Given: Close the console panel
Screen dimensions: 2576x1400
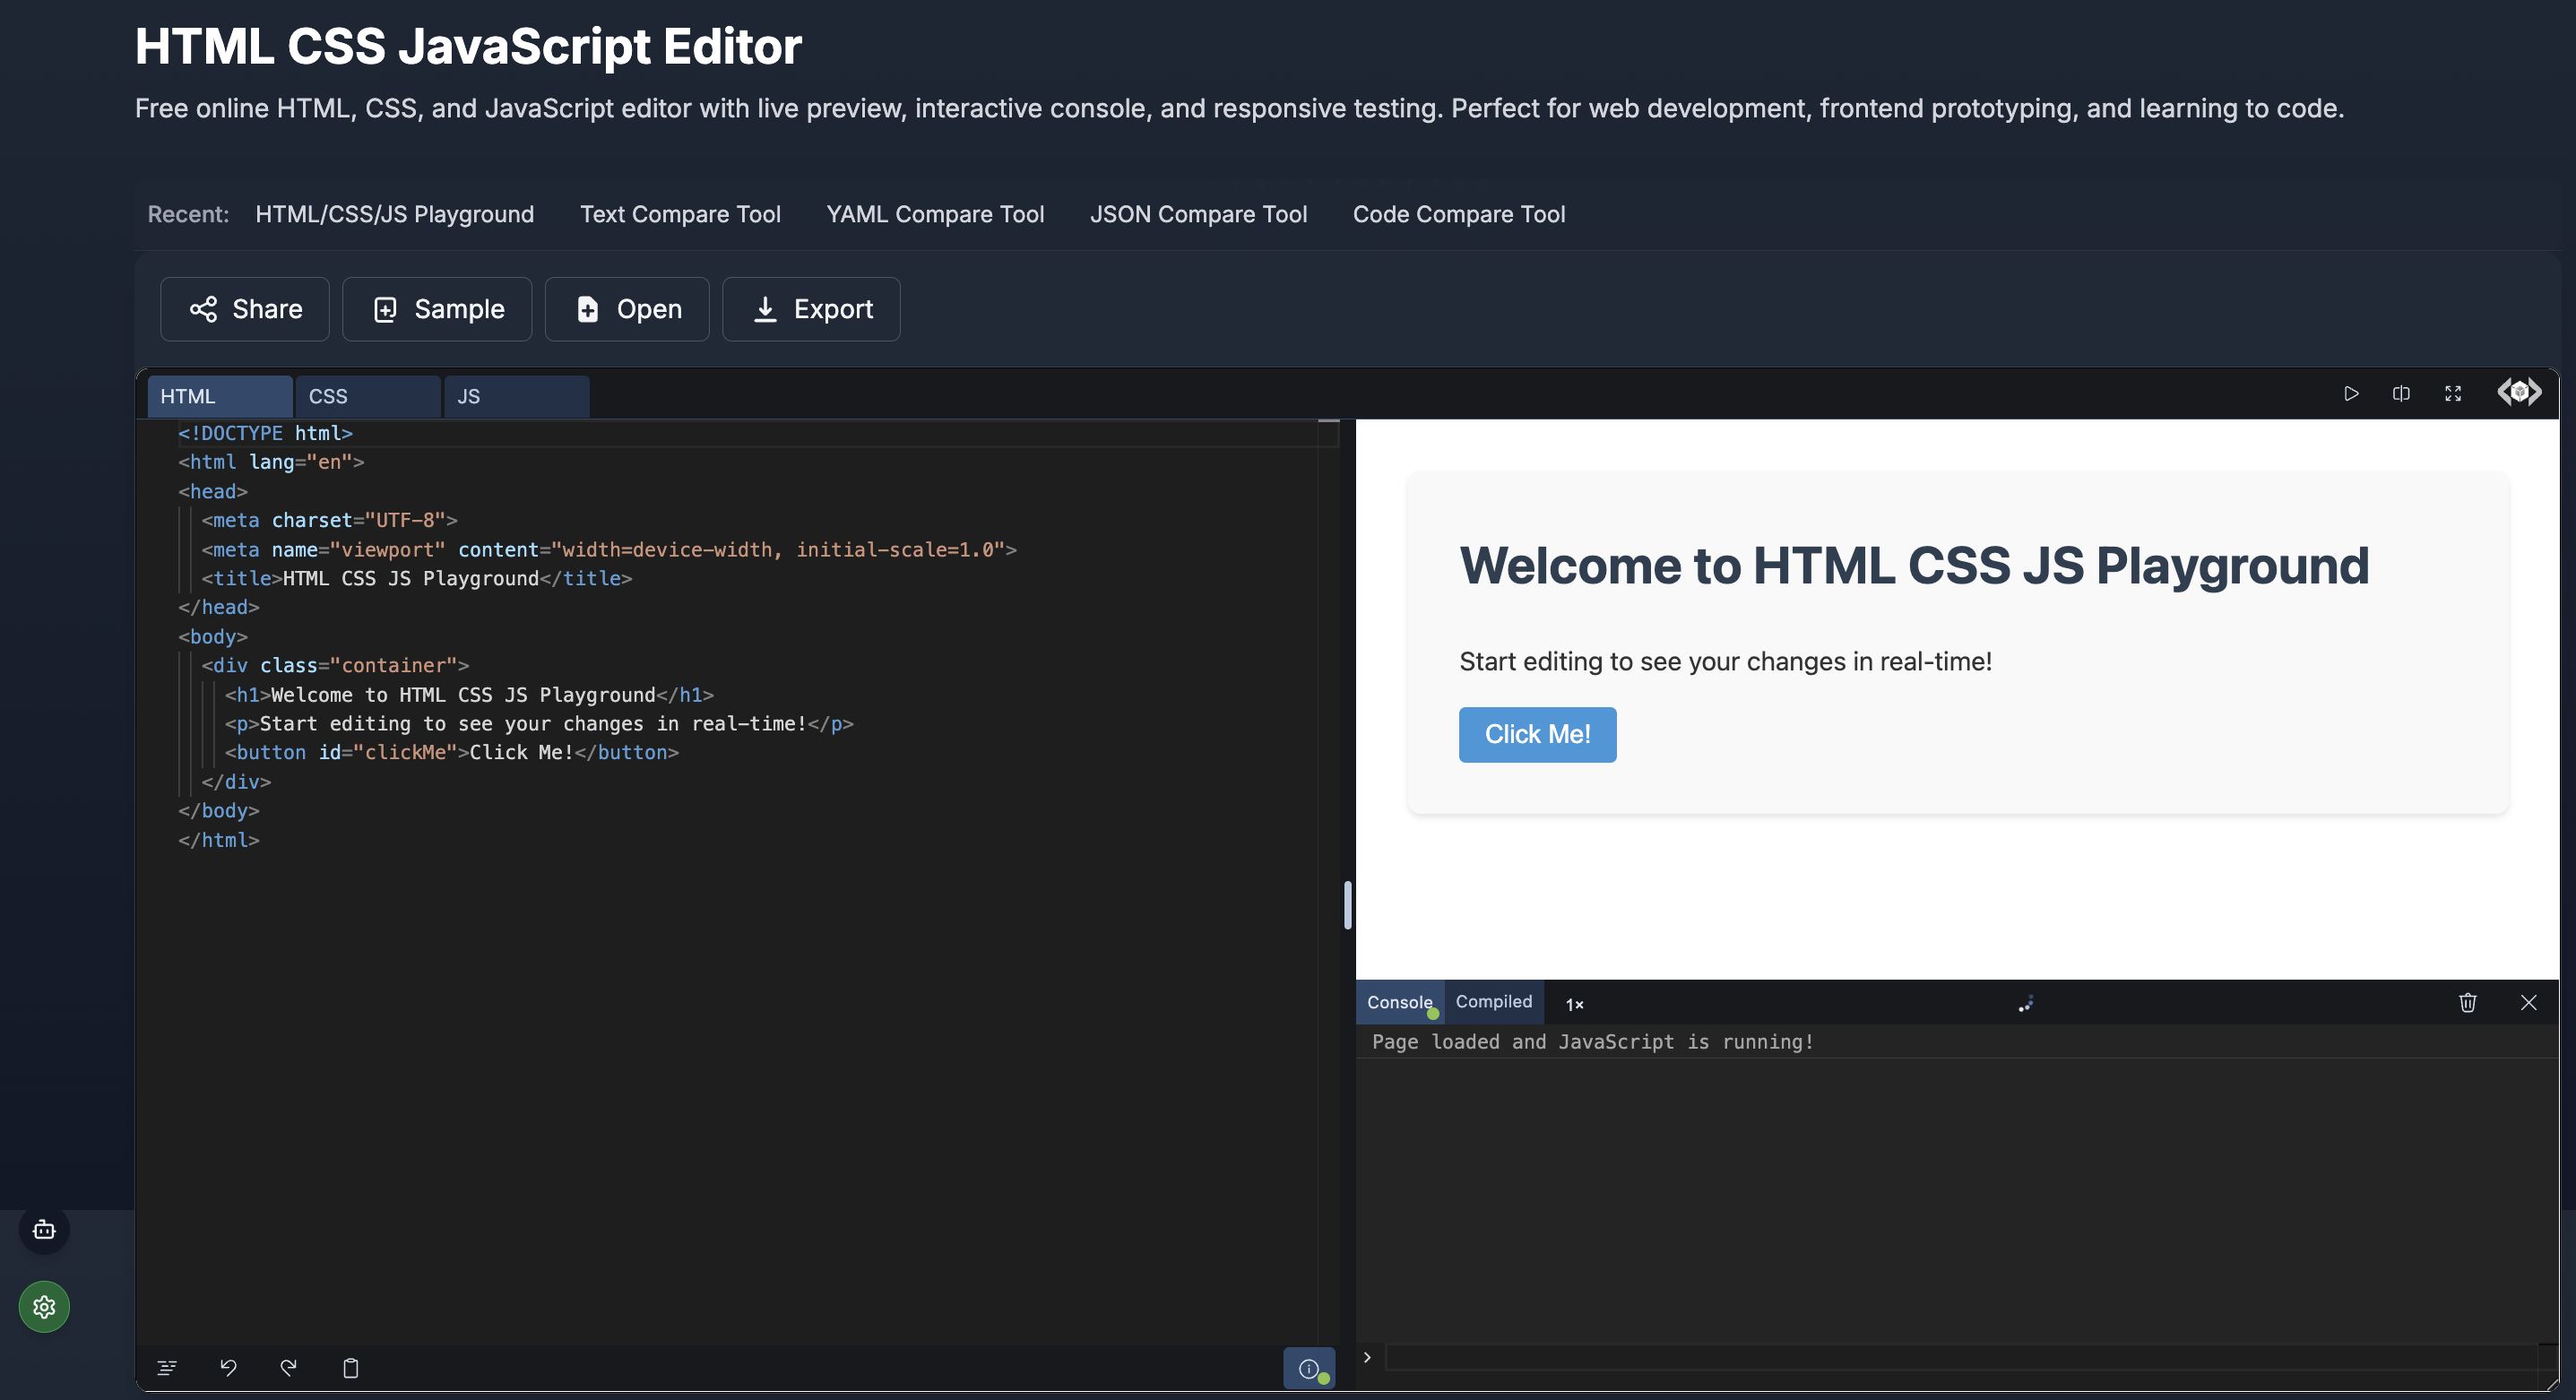Looking at the screenshot, I should click(x=2528, y=1002).
